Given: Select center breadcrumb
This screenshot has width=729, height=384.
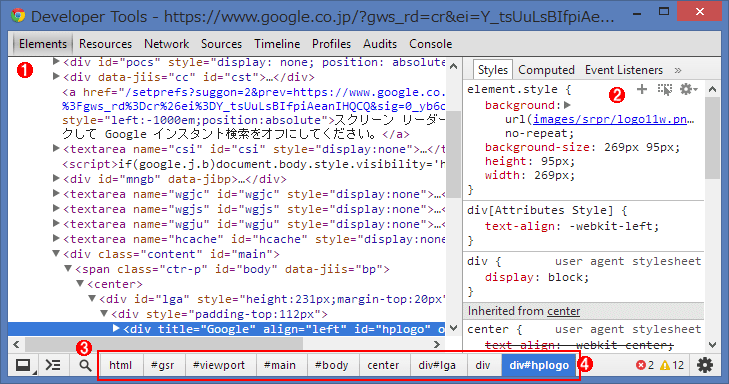Looking at the screenshot, I should pyautogui.click(x=383, y=365).
